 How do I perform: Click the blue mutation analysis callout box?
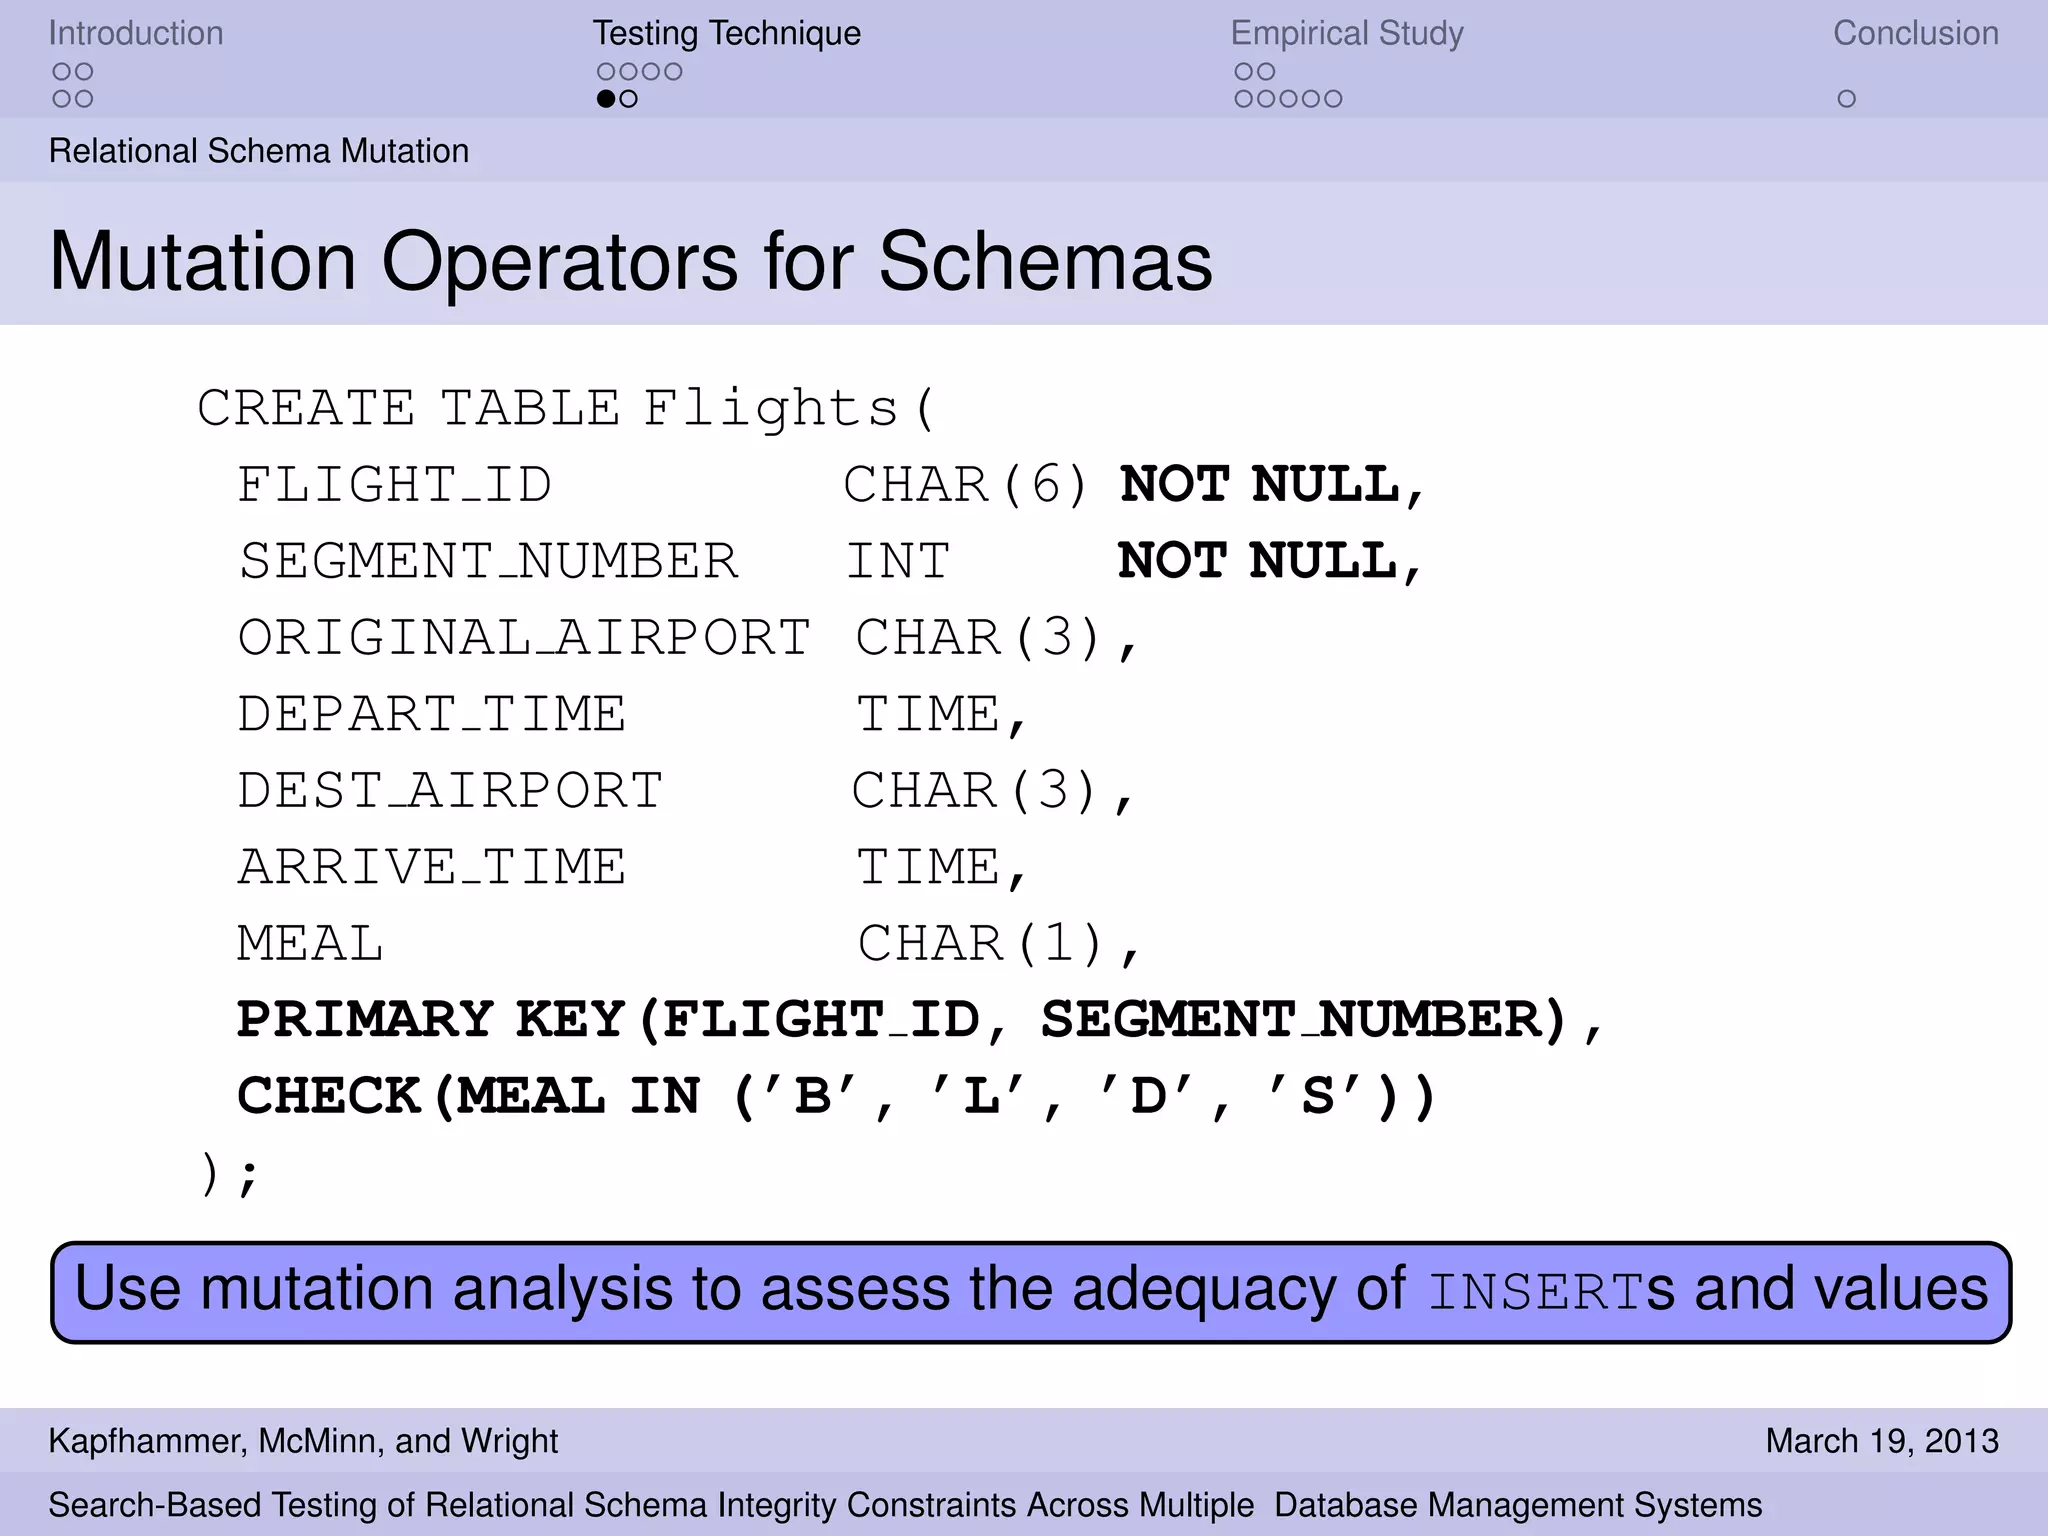tap(1031, 1292)
